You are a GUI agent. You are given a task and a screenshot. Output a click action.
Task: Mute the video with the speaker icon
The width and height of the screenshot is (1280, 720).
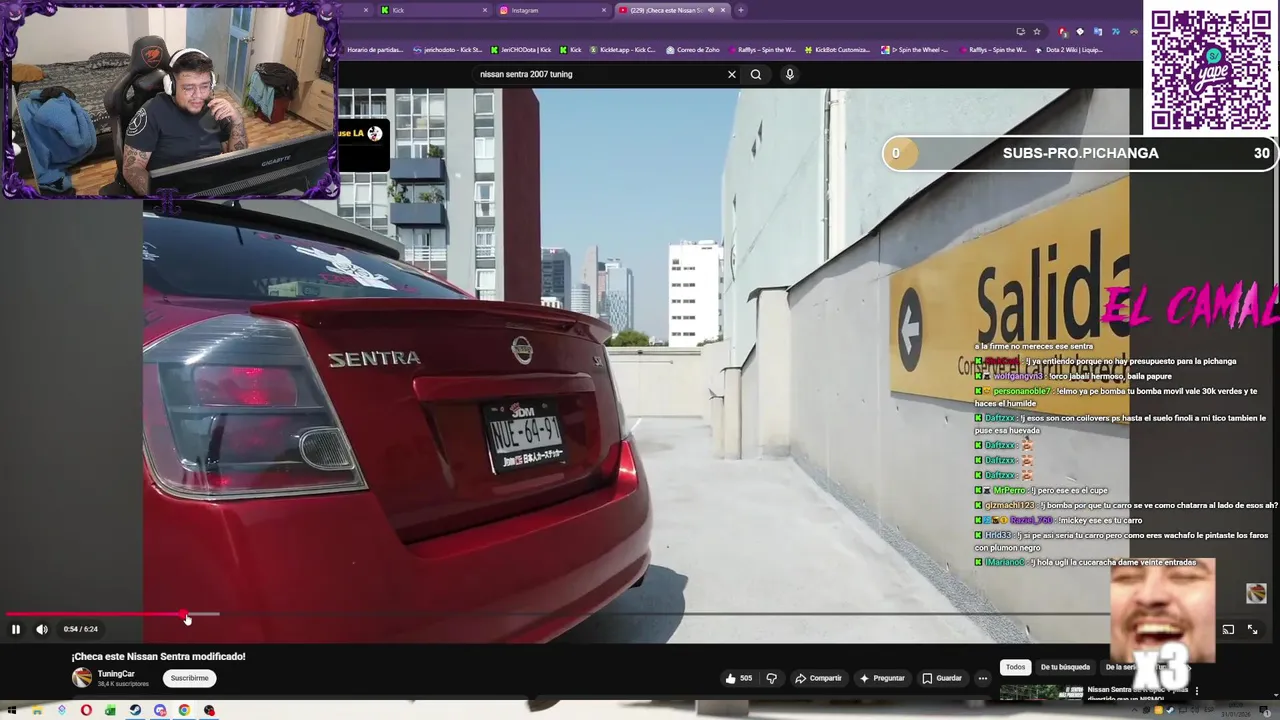[x=41, y=629]
